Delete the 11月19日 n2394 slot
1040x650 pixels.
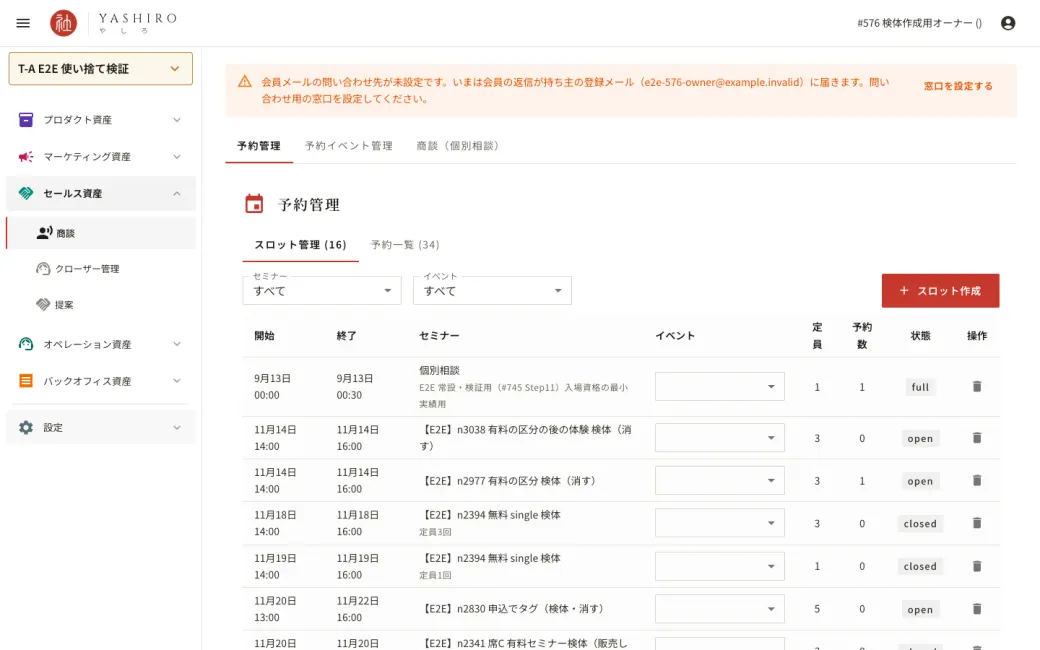point(976,566)
